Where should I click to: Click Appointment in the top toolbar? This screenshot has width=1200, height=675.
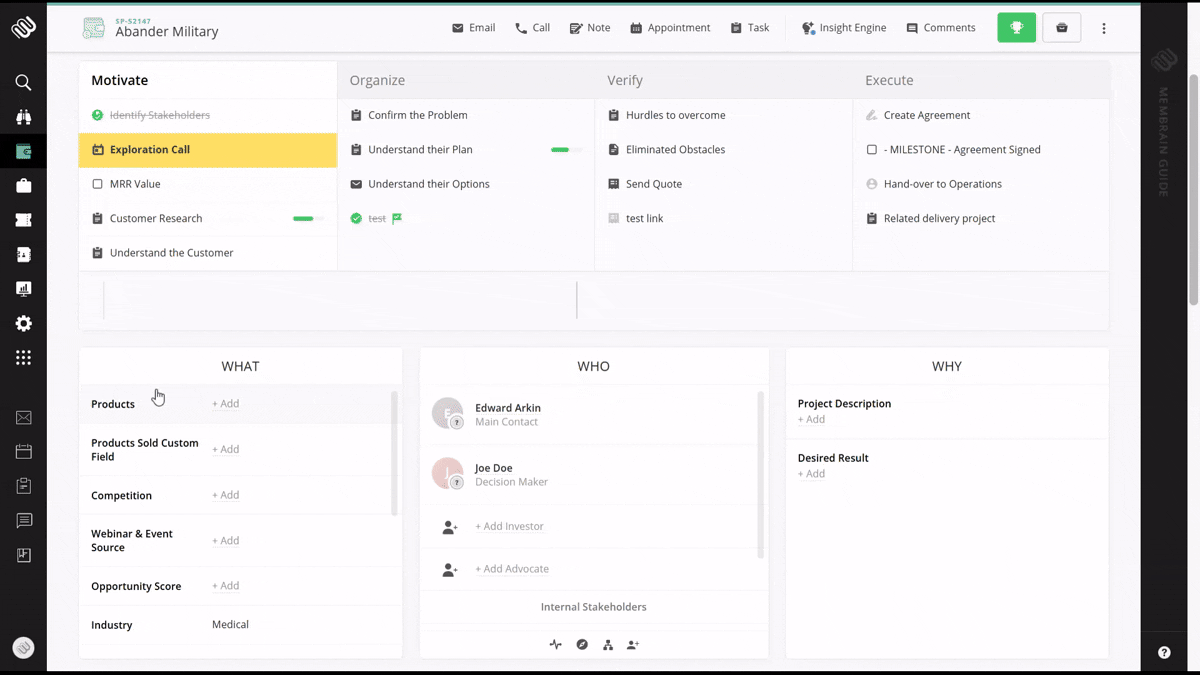pos(670,28)
